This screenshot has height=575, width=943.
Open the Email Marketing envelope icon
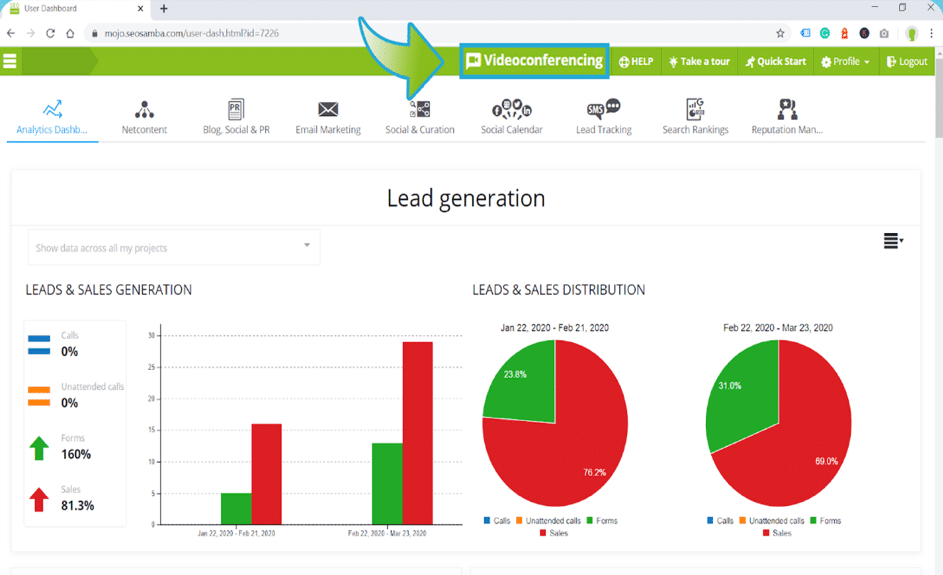tap(328, 110)
